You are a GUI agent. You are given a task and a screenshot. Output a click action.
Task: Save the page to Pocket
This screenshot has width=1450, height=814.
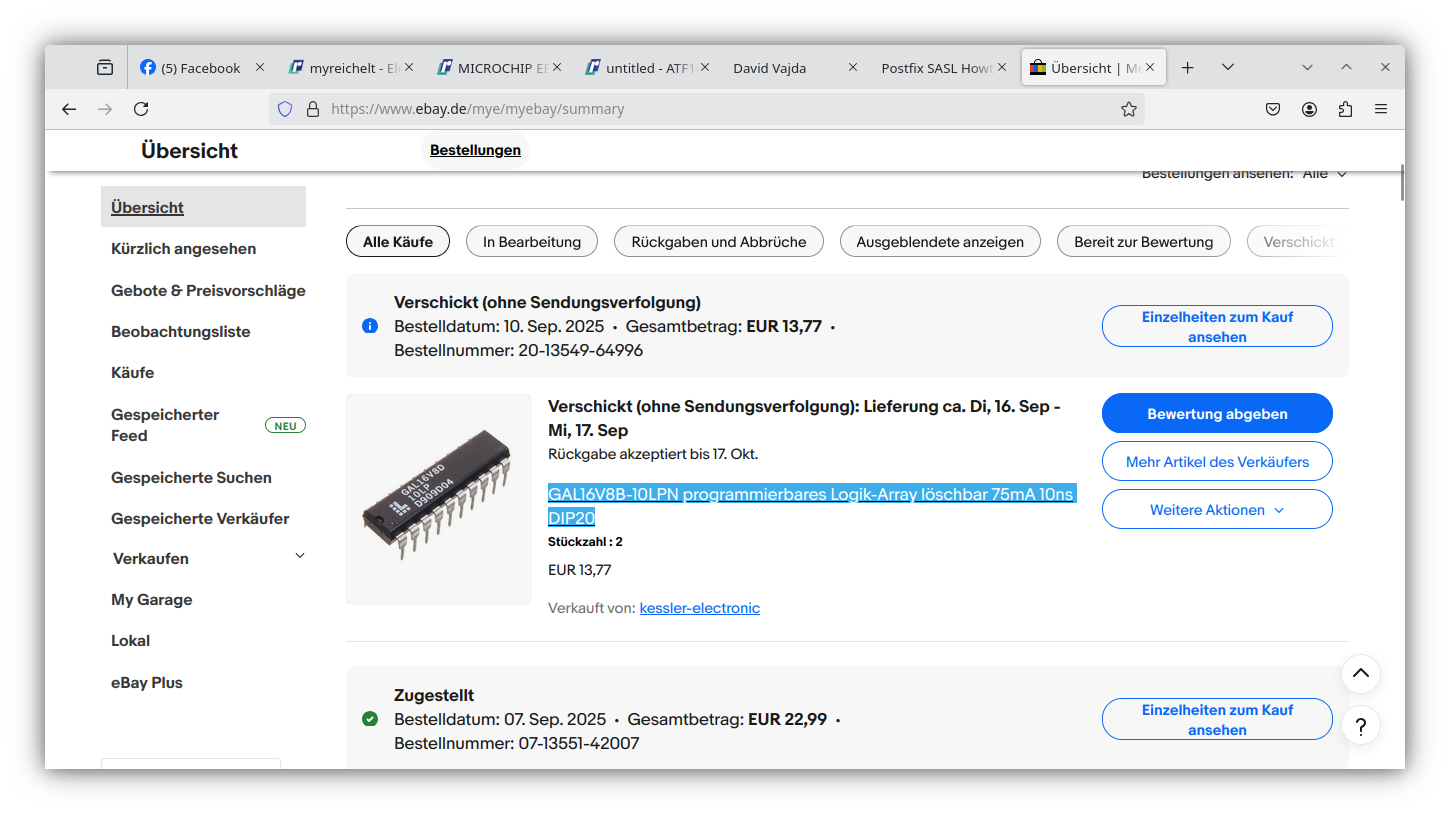coord(1272,109)
